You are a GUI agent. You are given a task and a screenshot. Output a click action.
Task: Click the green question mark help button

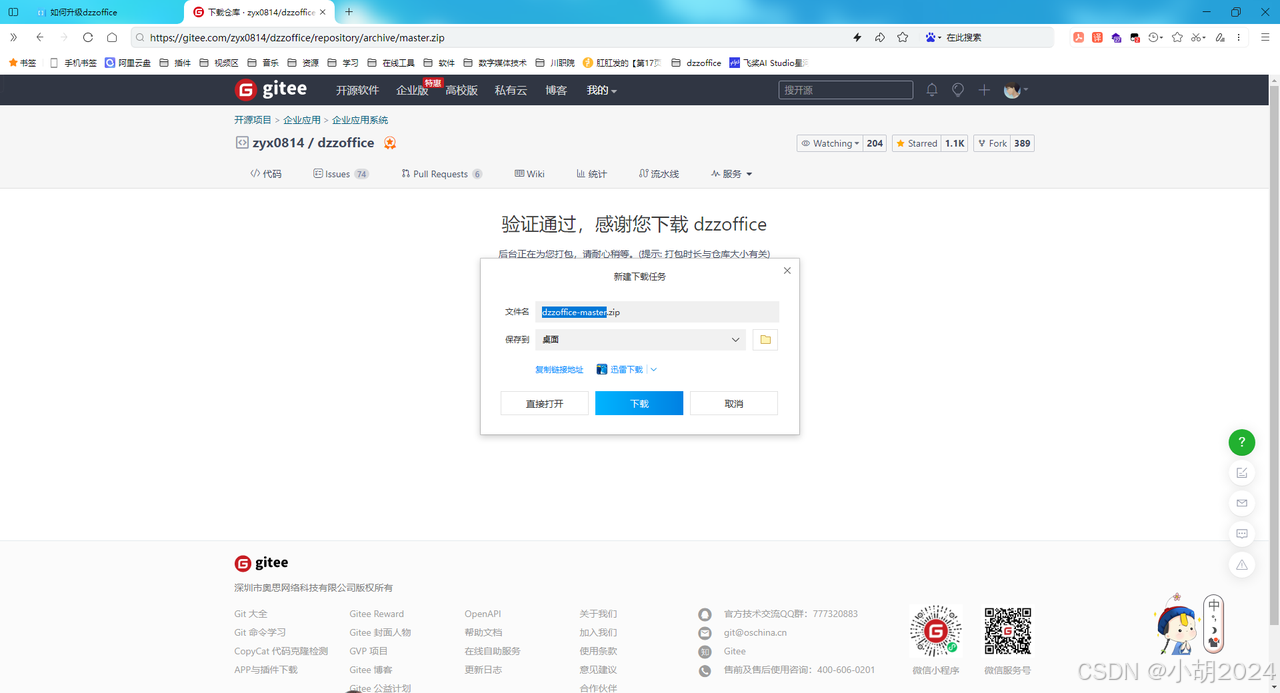[x=1241, y=441]
